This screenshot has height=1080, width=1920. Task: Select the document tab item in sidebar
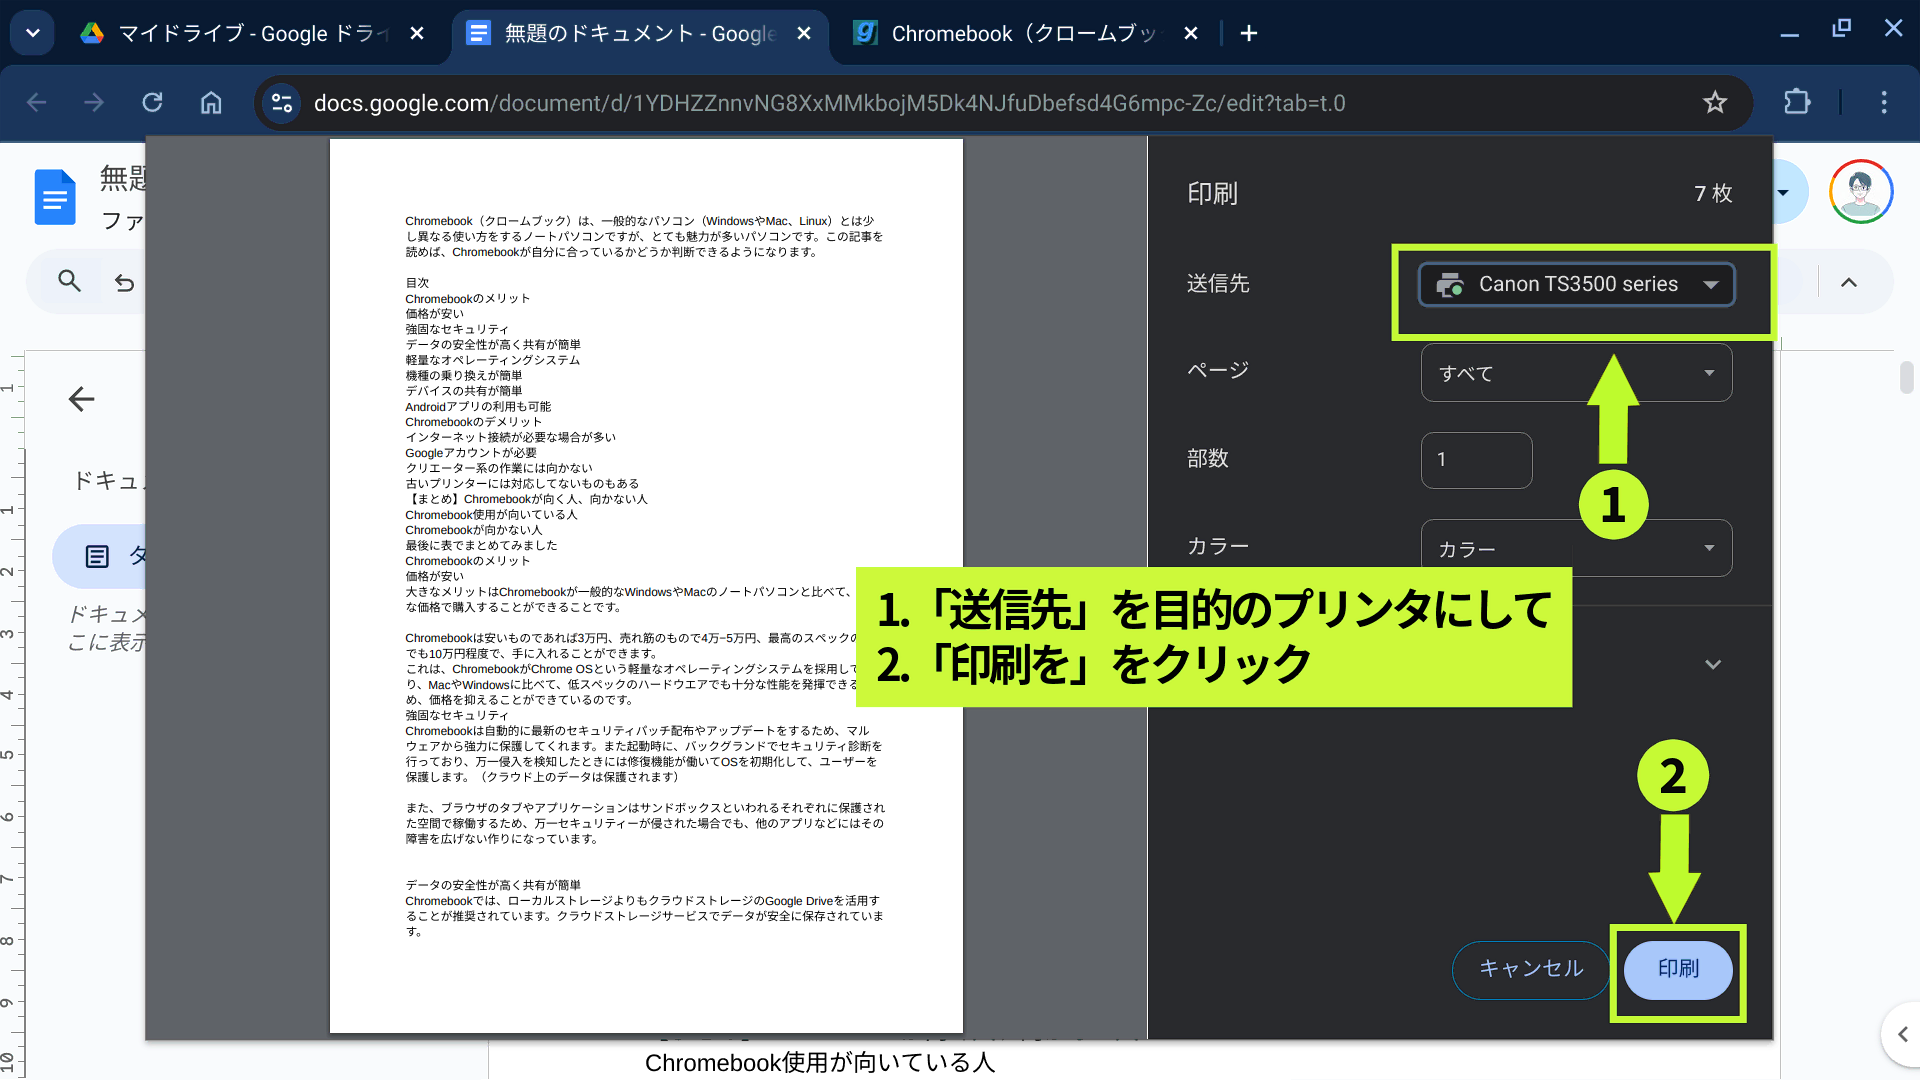pos(99,556)
